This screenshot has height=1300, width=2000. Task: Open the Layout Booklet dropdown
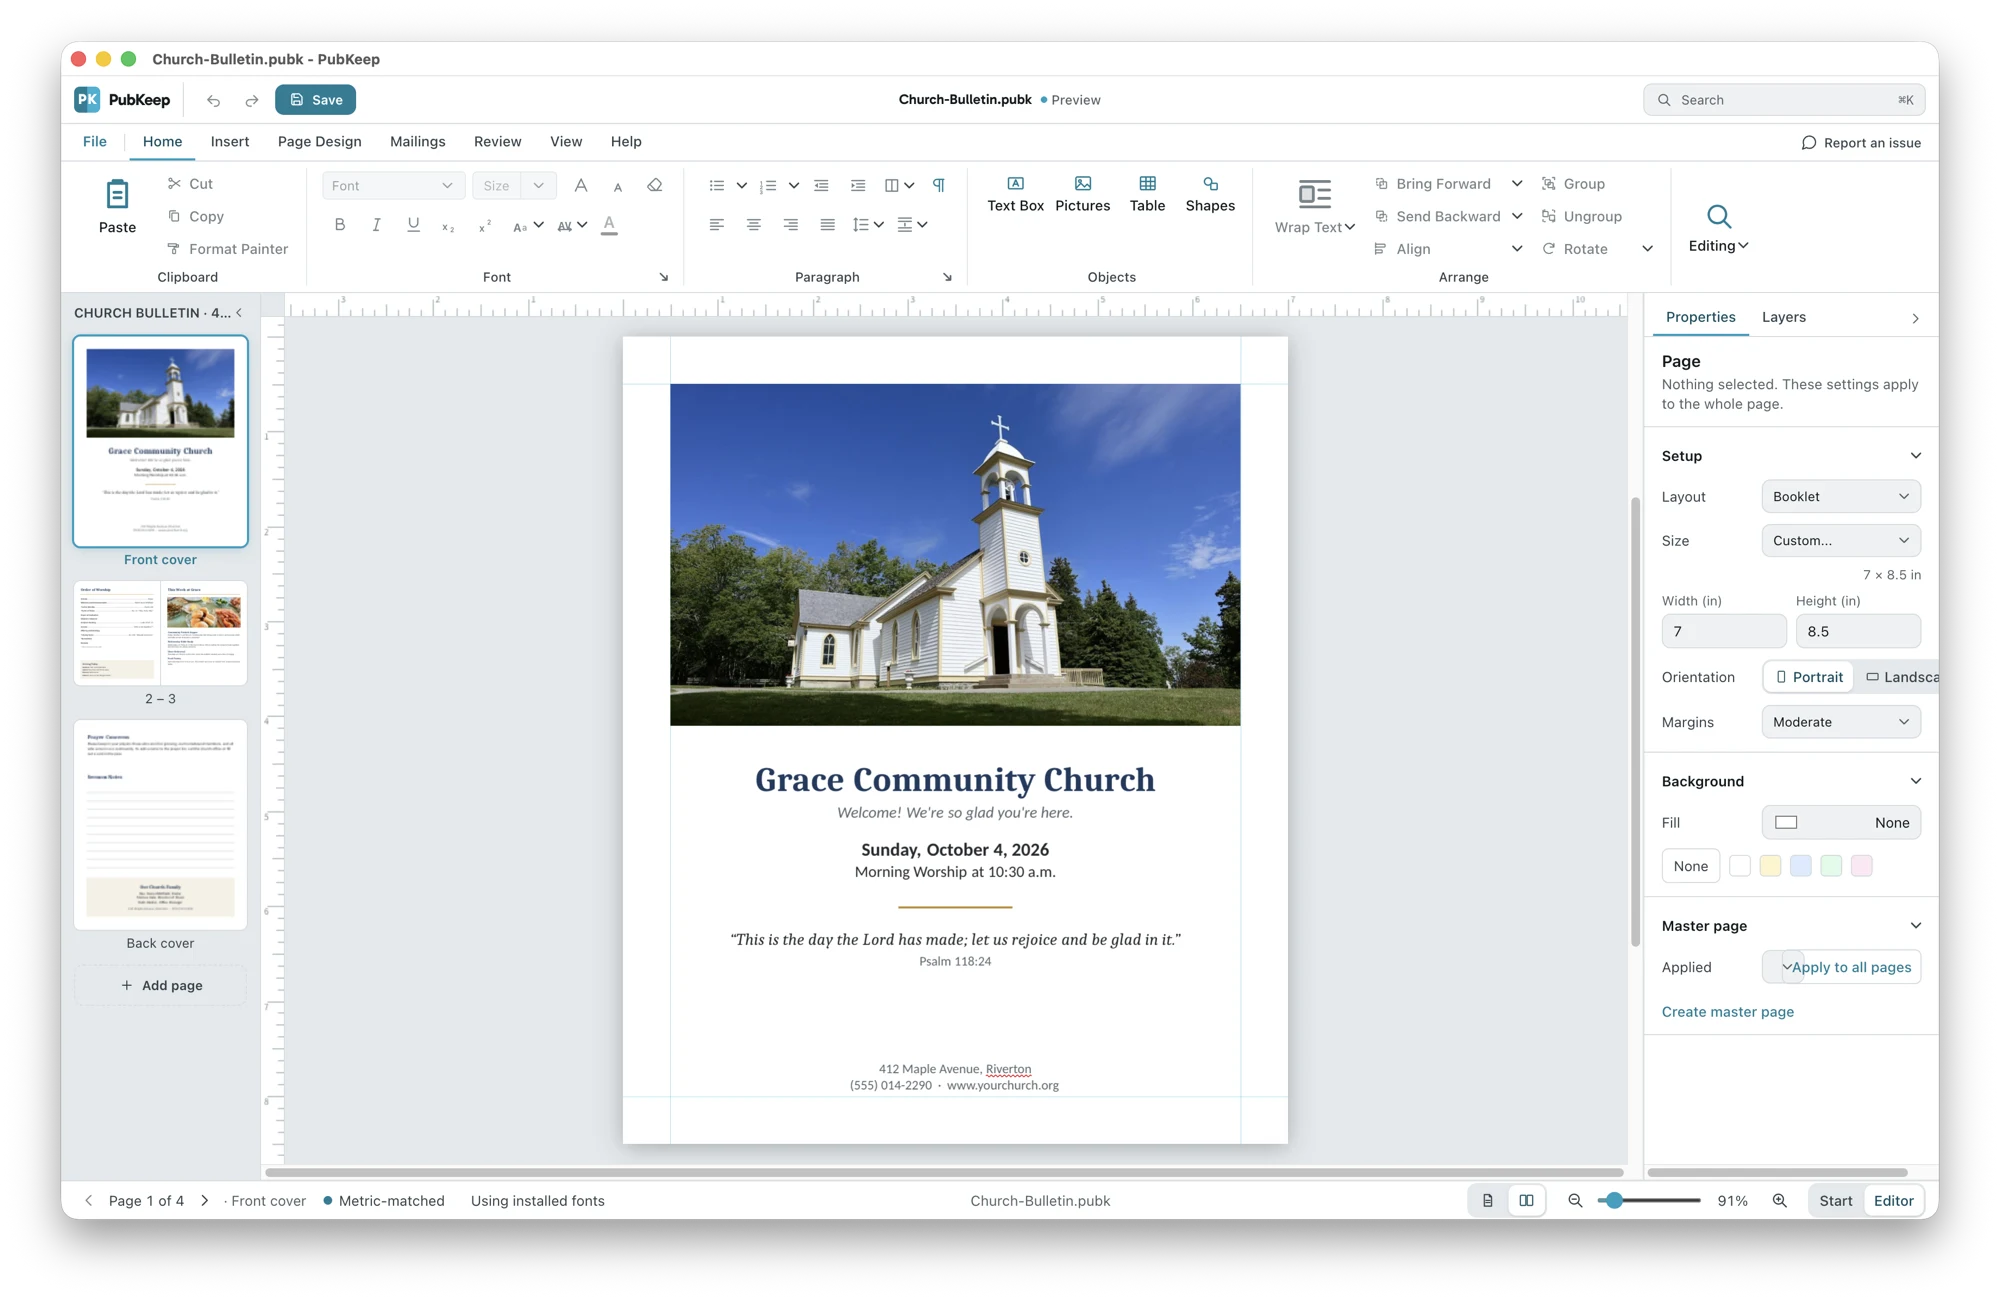tap(1840, 497)
